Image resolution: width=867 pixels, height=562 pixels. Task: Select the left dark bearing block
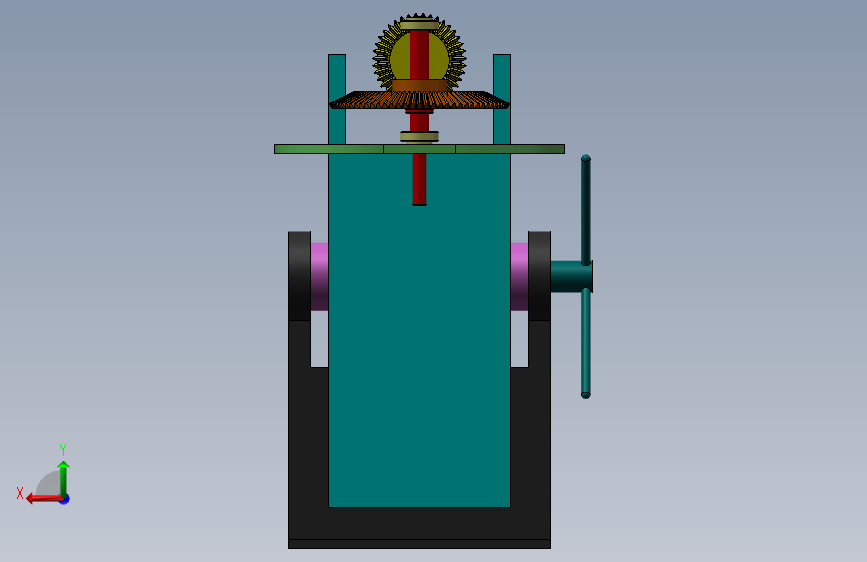pos(299,276)
